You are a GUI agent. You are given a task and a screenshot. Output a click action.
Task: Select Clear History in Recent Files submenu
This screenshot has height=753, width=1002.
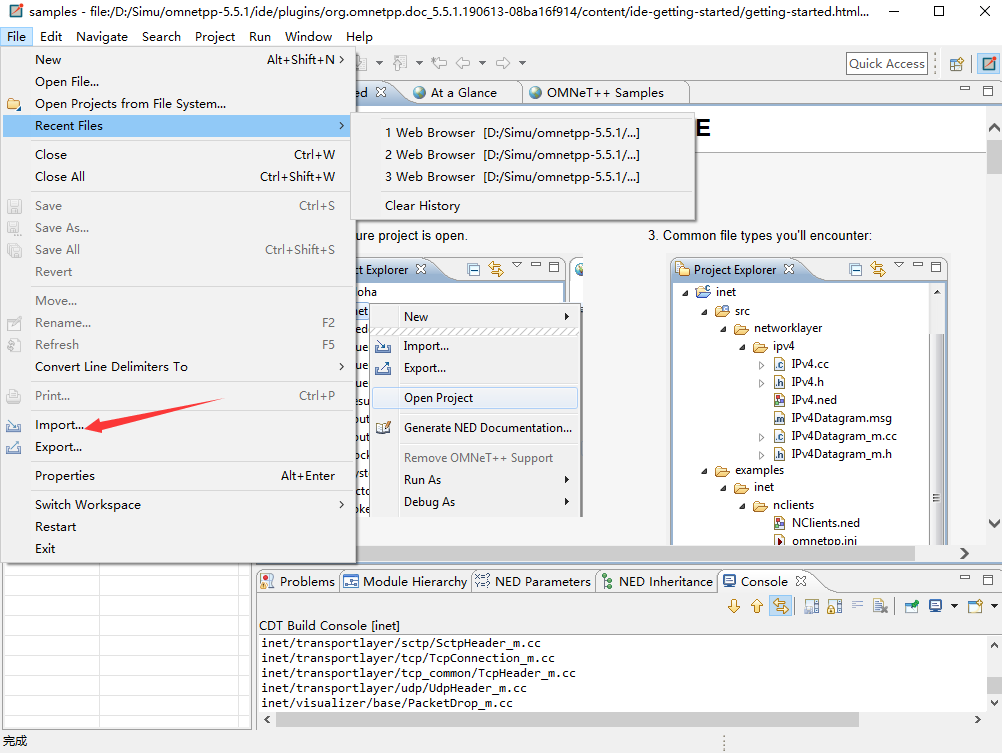[523, 206]
